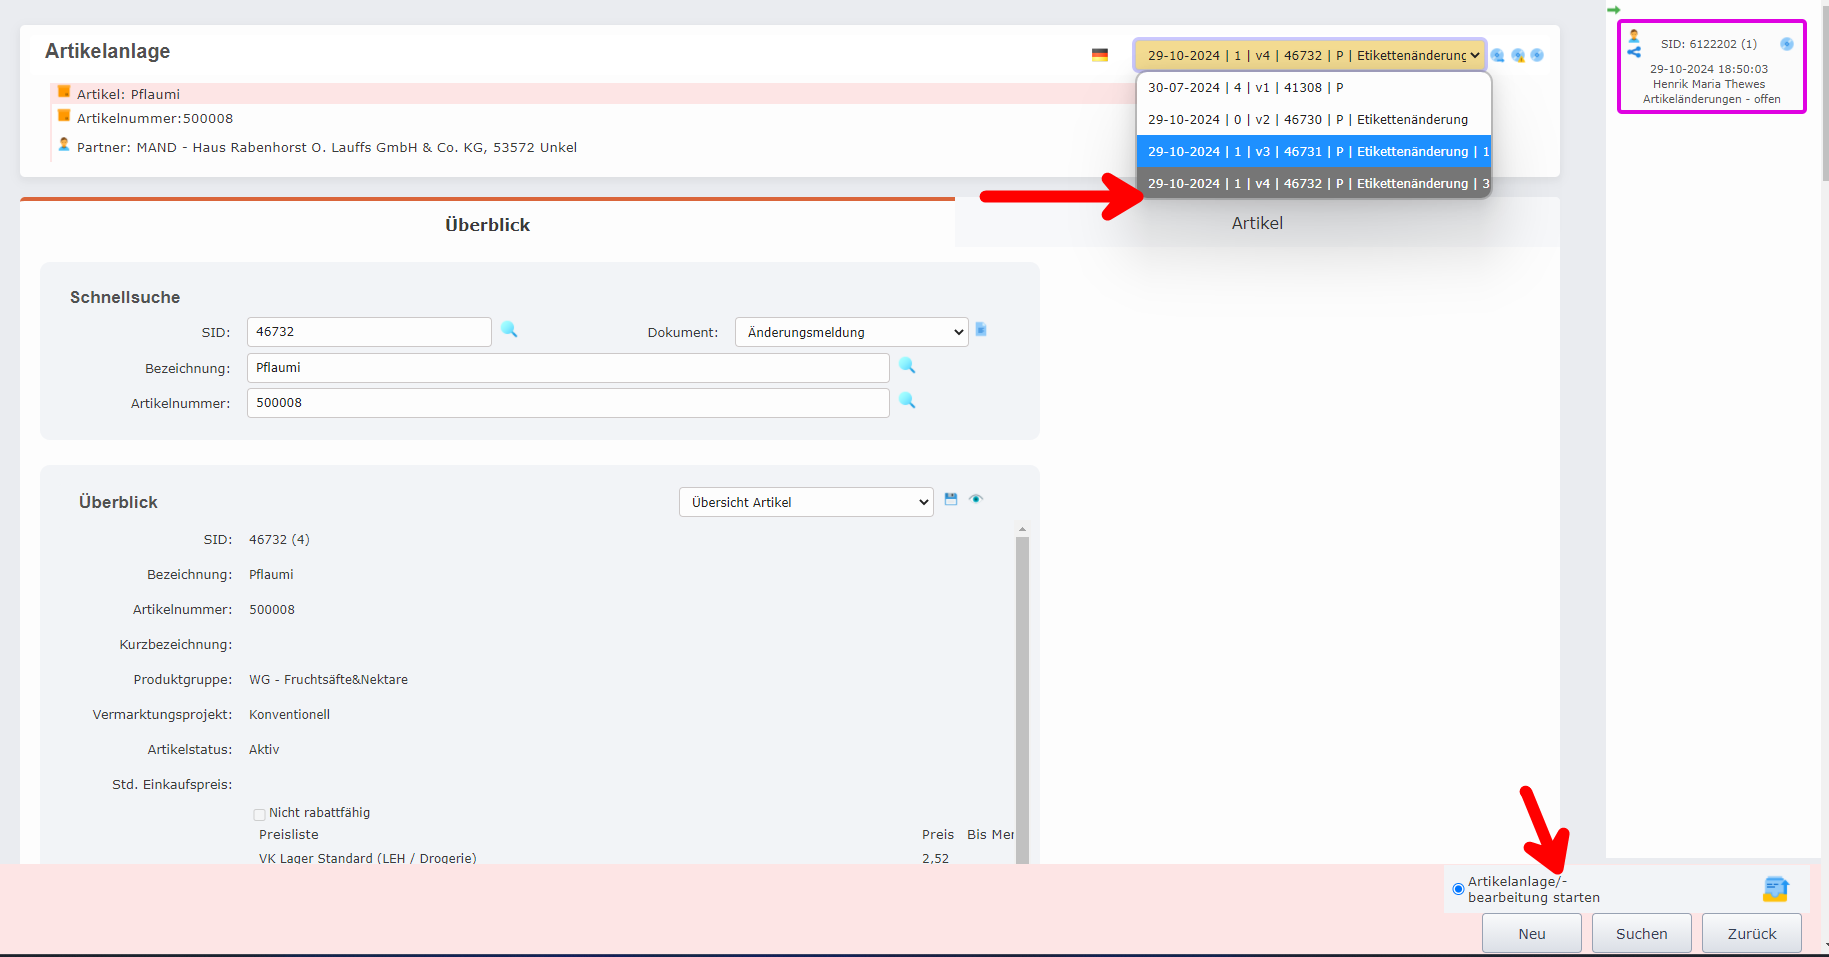Click the Überblick panel vertical scrollbar
This screenshot has height=957, width=1829.
(1022, 690)
